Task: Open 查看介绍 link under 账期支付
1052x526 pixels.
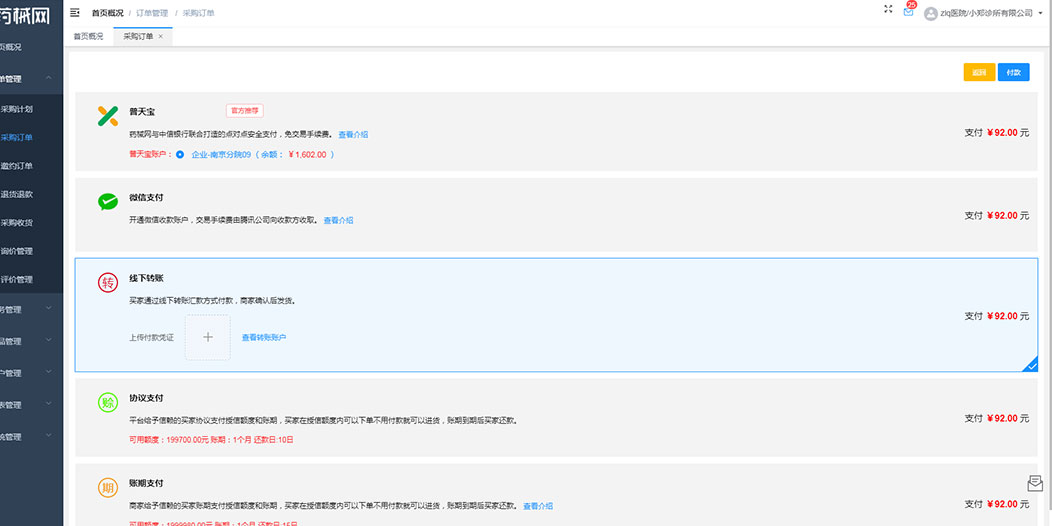Action: coord(538,506)
